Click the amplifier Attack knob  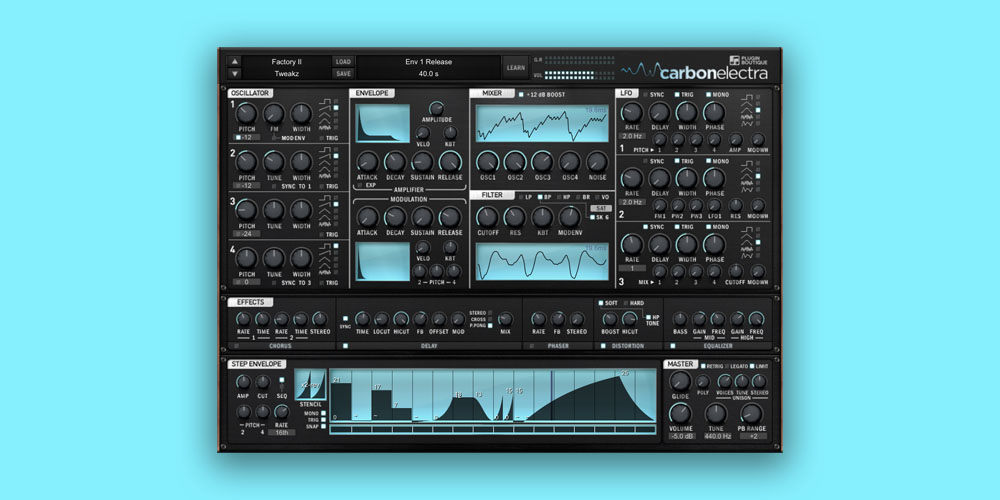(x=367, y=161)
